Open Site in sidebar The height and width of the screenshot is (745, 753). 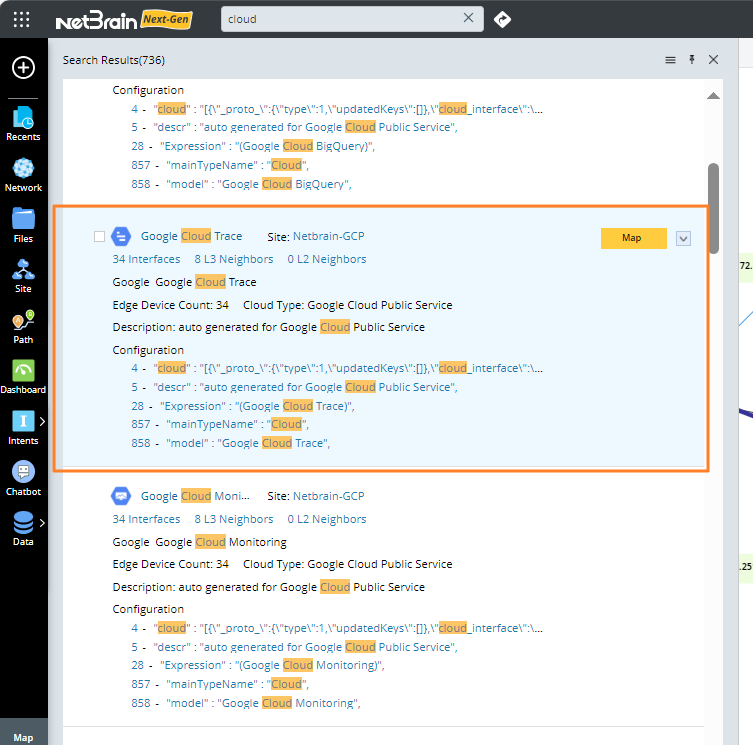(23, 277)
